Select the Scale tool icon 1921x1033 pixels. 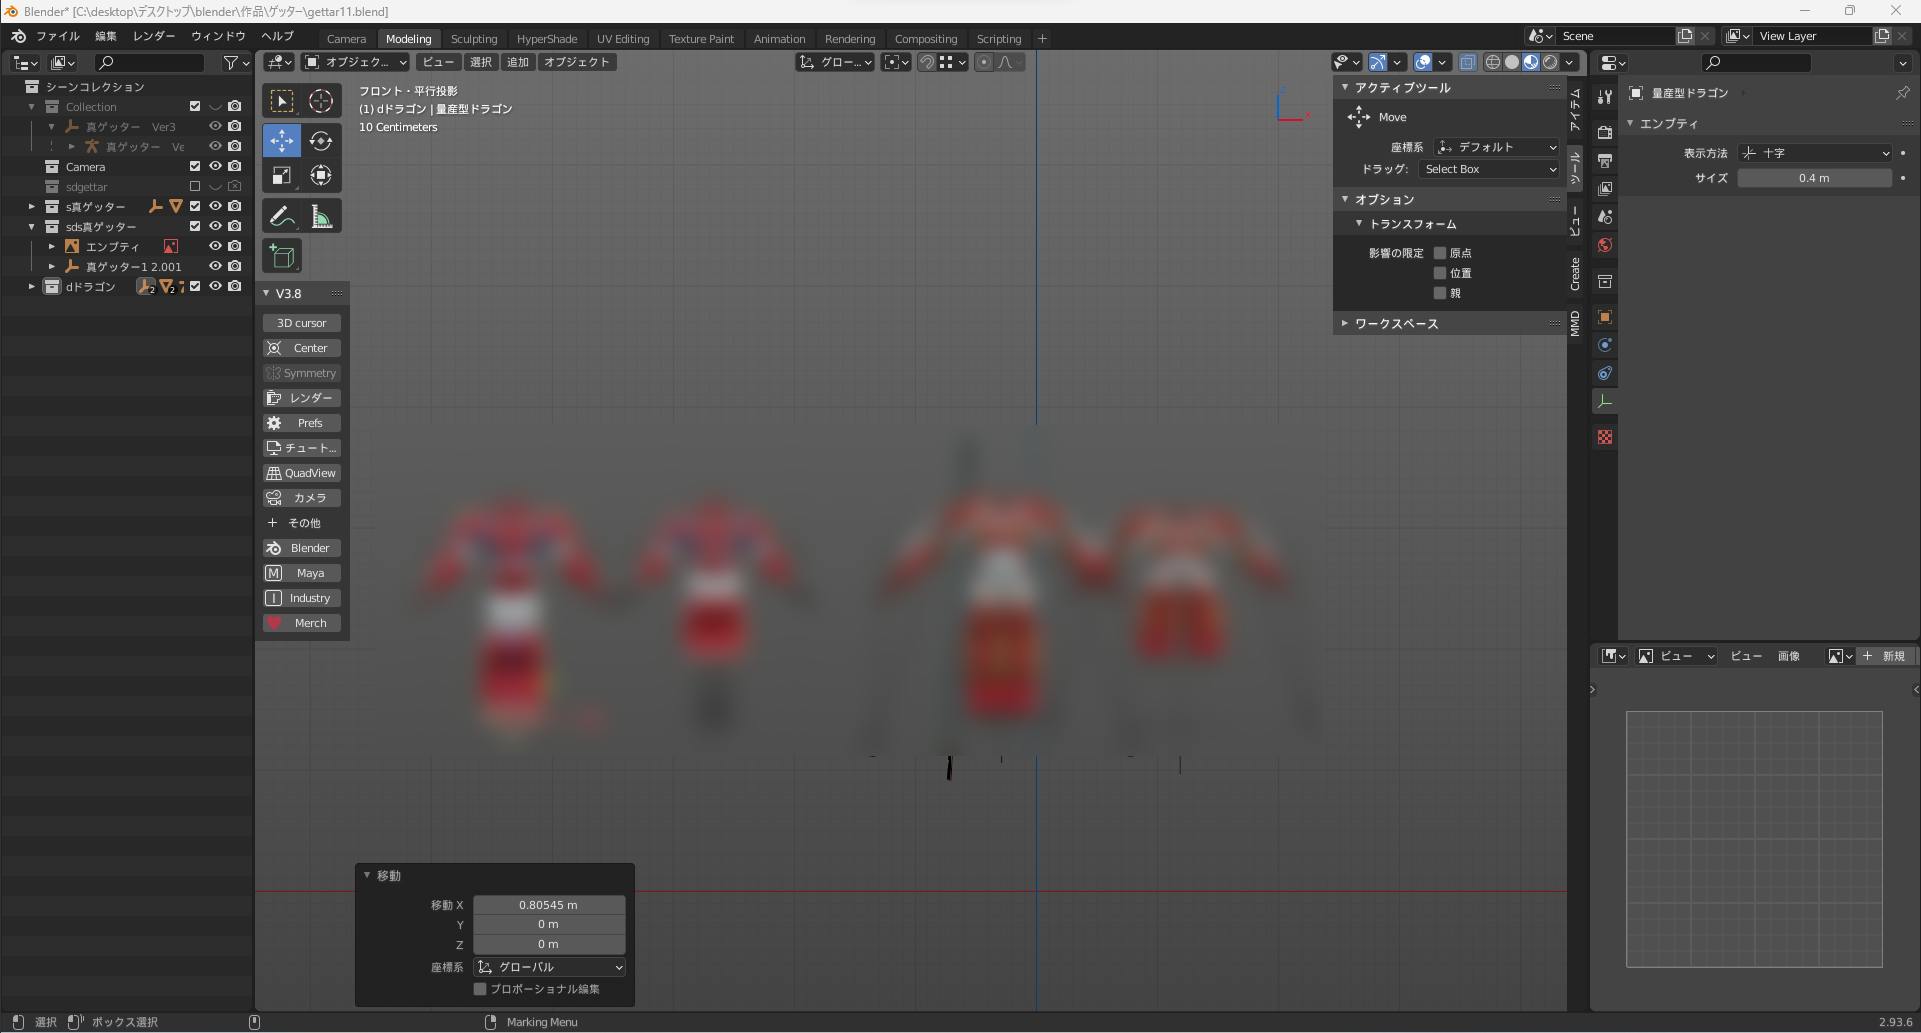282,176
